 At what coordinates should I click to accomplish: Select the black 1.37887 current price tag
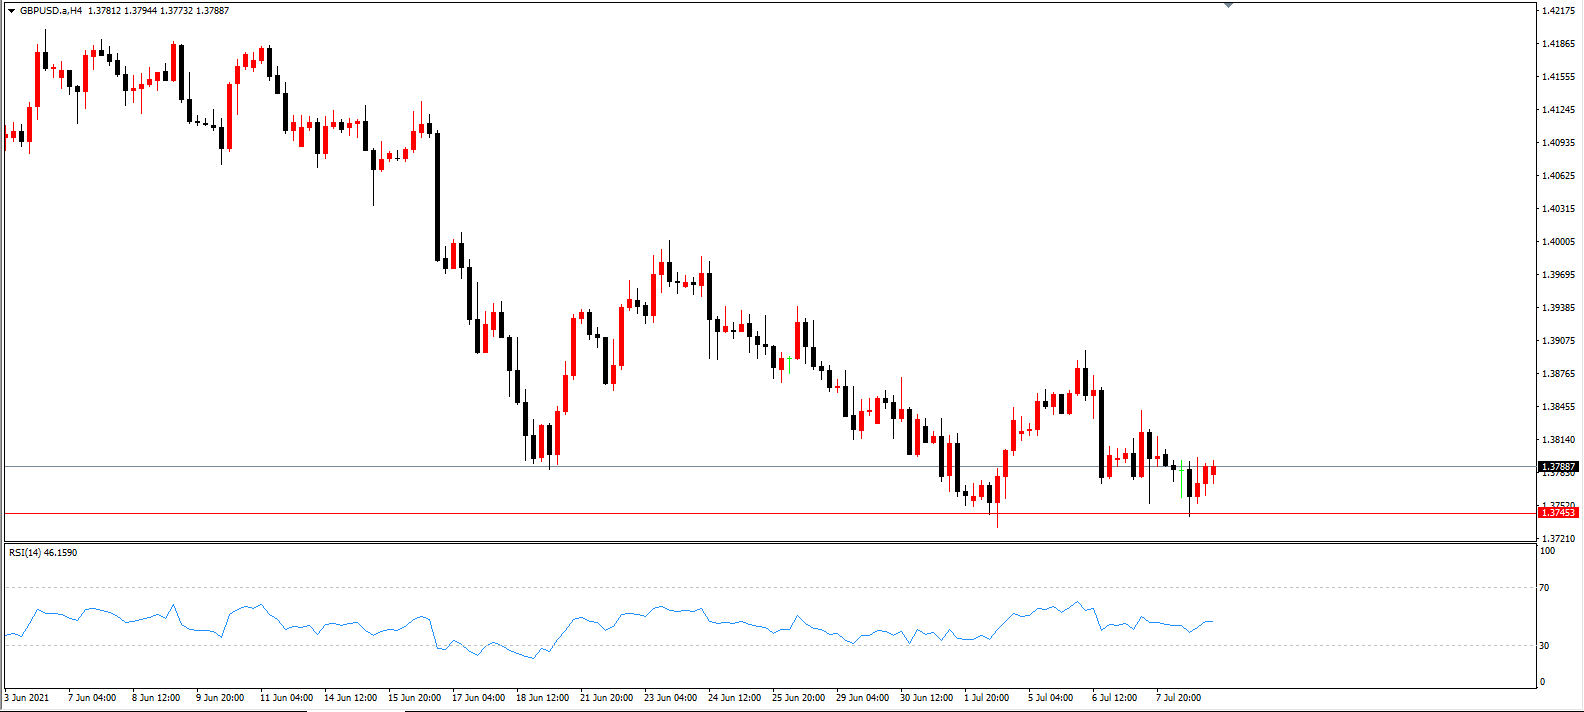[x=1557, y=467]
